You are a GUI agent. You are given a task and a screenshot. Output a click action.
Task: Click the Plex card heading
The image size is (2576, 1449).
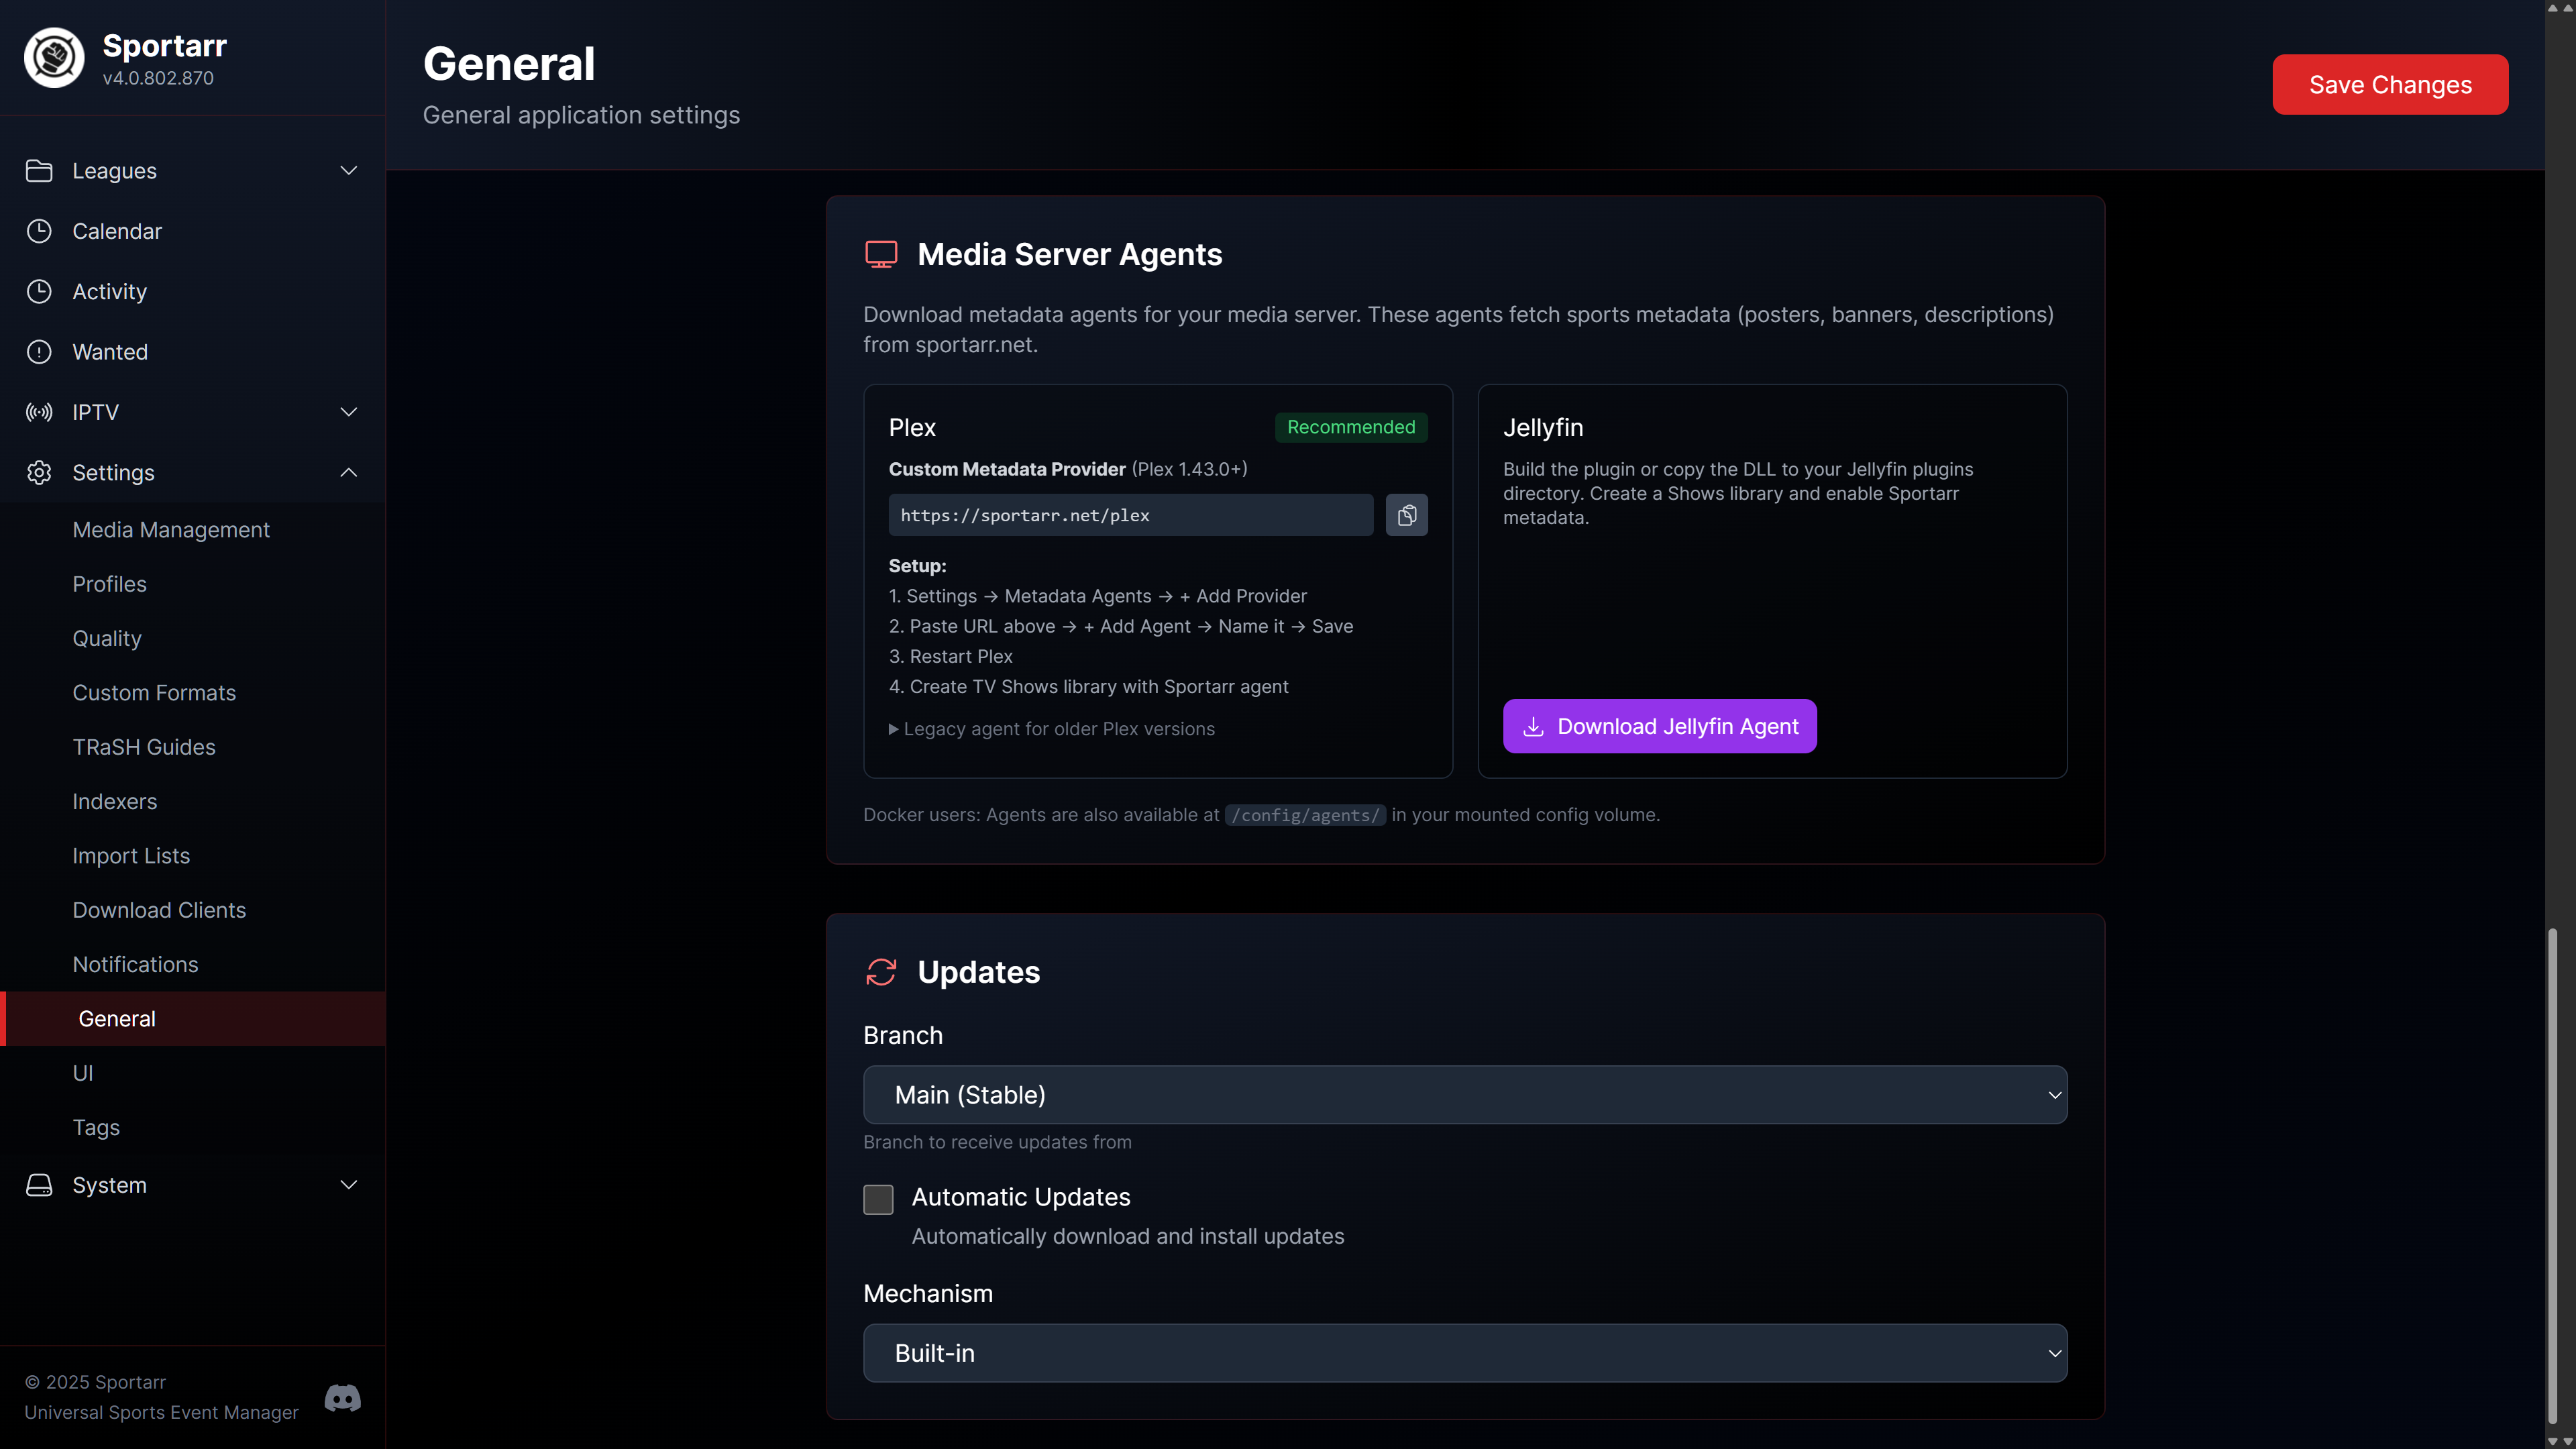(912, 427)
